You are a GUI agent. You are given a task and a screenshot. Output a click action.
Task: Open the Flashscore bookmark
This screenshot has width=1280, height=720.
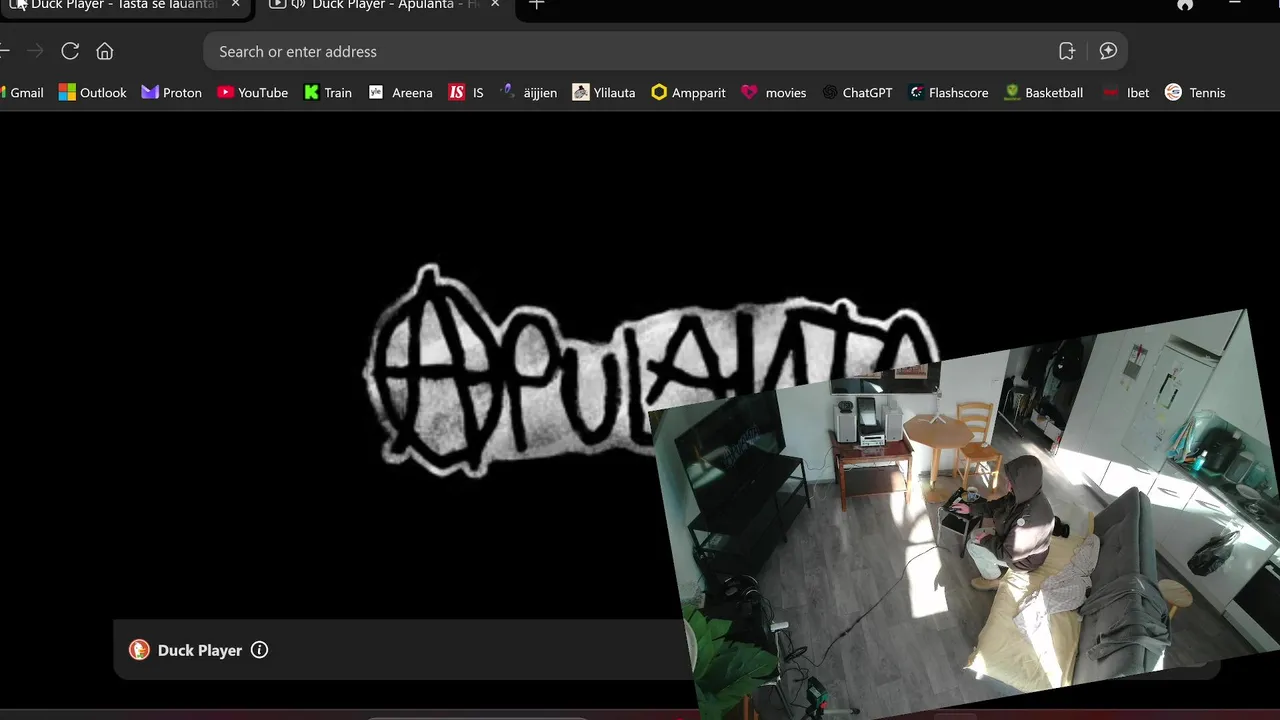948,92
